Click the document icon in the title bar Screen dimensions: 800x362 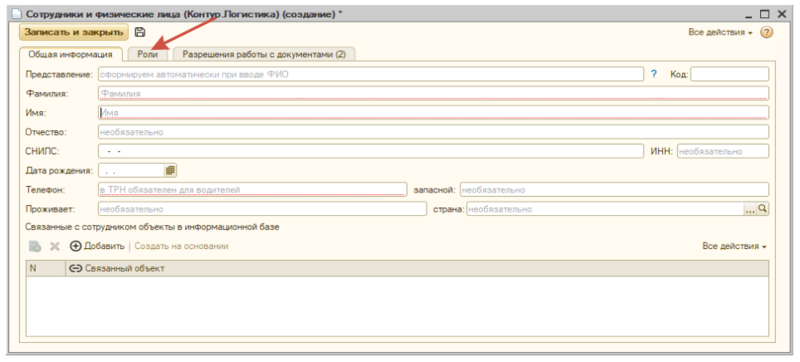(x=17, y=15)
